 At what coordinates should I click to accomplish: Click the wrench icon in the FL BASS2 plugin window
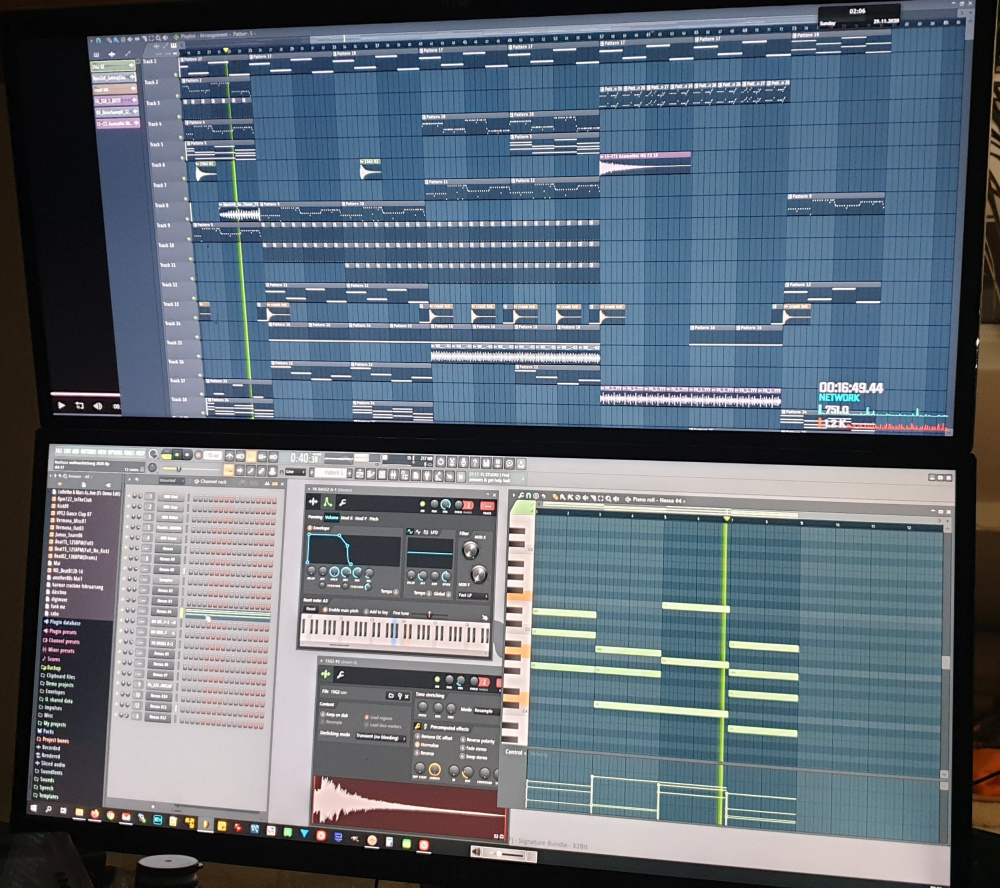[341, 503]
